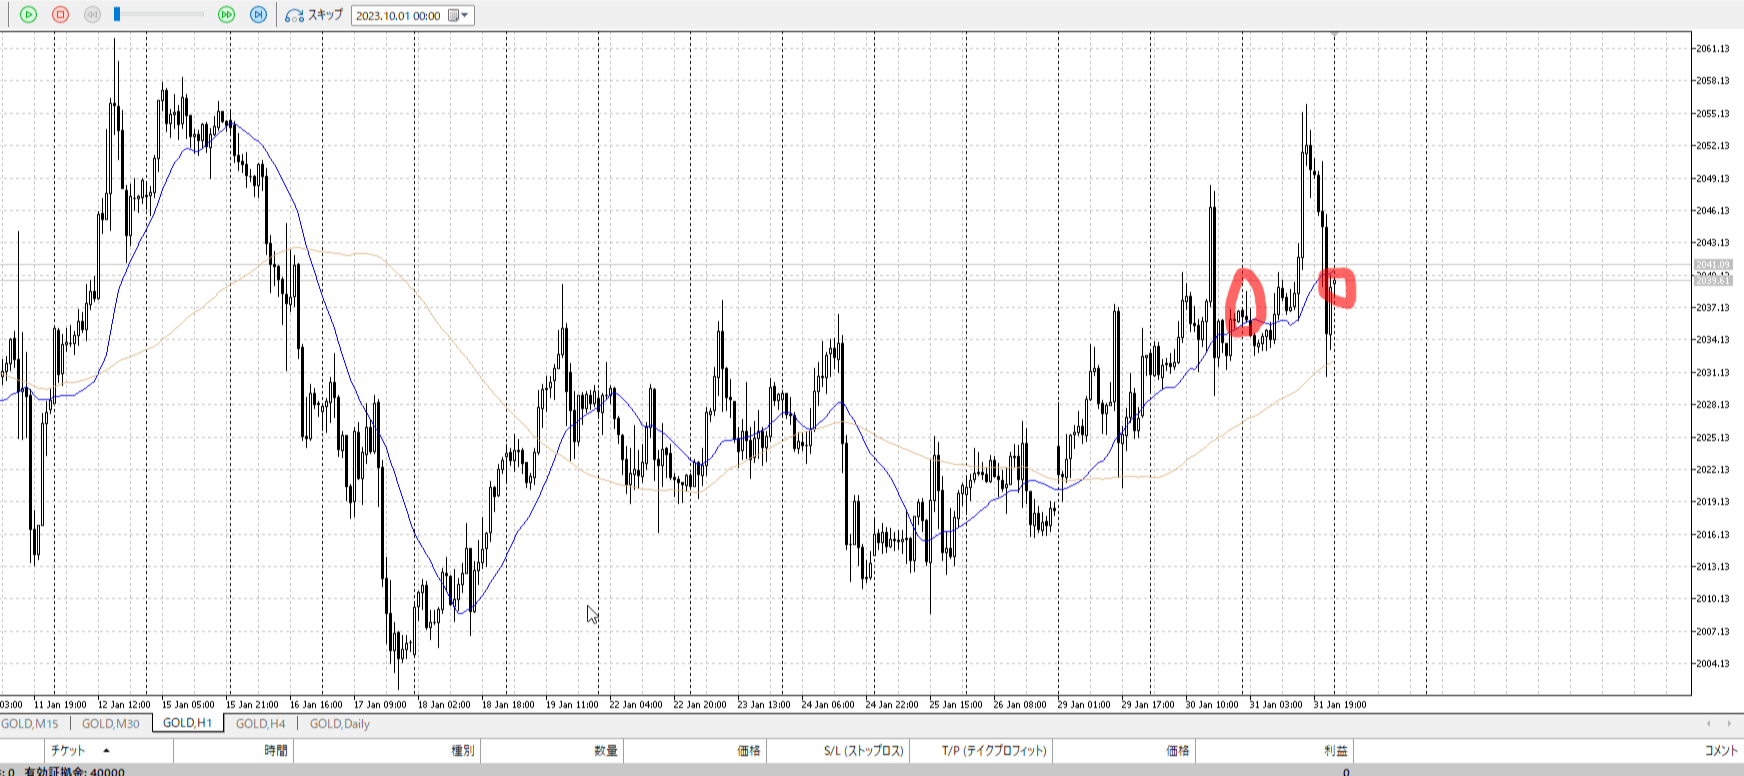Viewport: 1744px width, 776px height.
Task: Click the 時間 column header
Action: (x=276, y=751)
